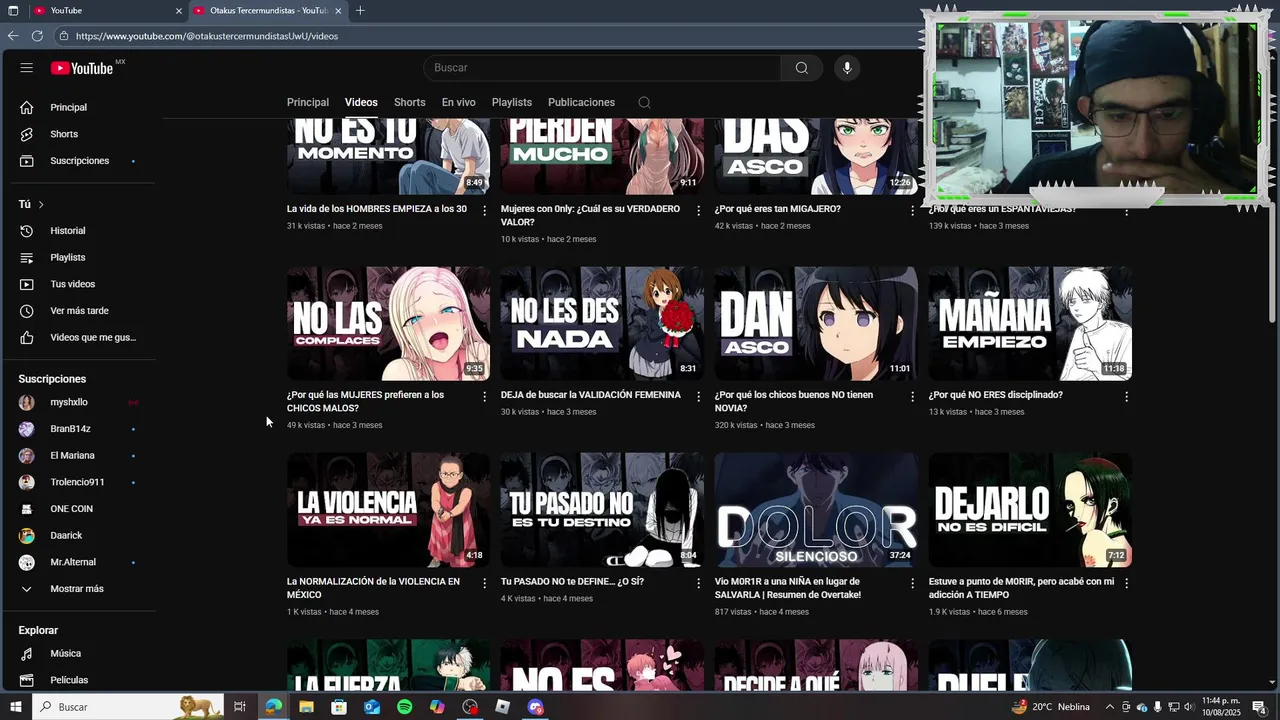Click the browser address bar URL

(207, 36)
